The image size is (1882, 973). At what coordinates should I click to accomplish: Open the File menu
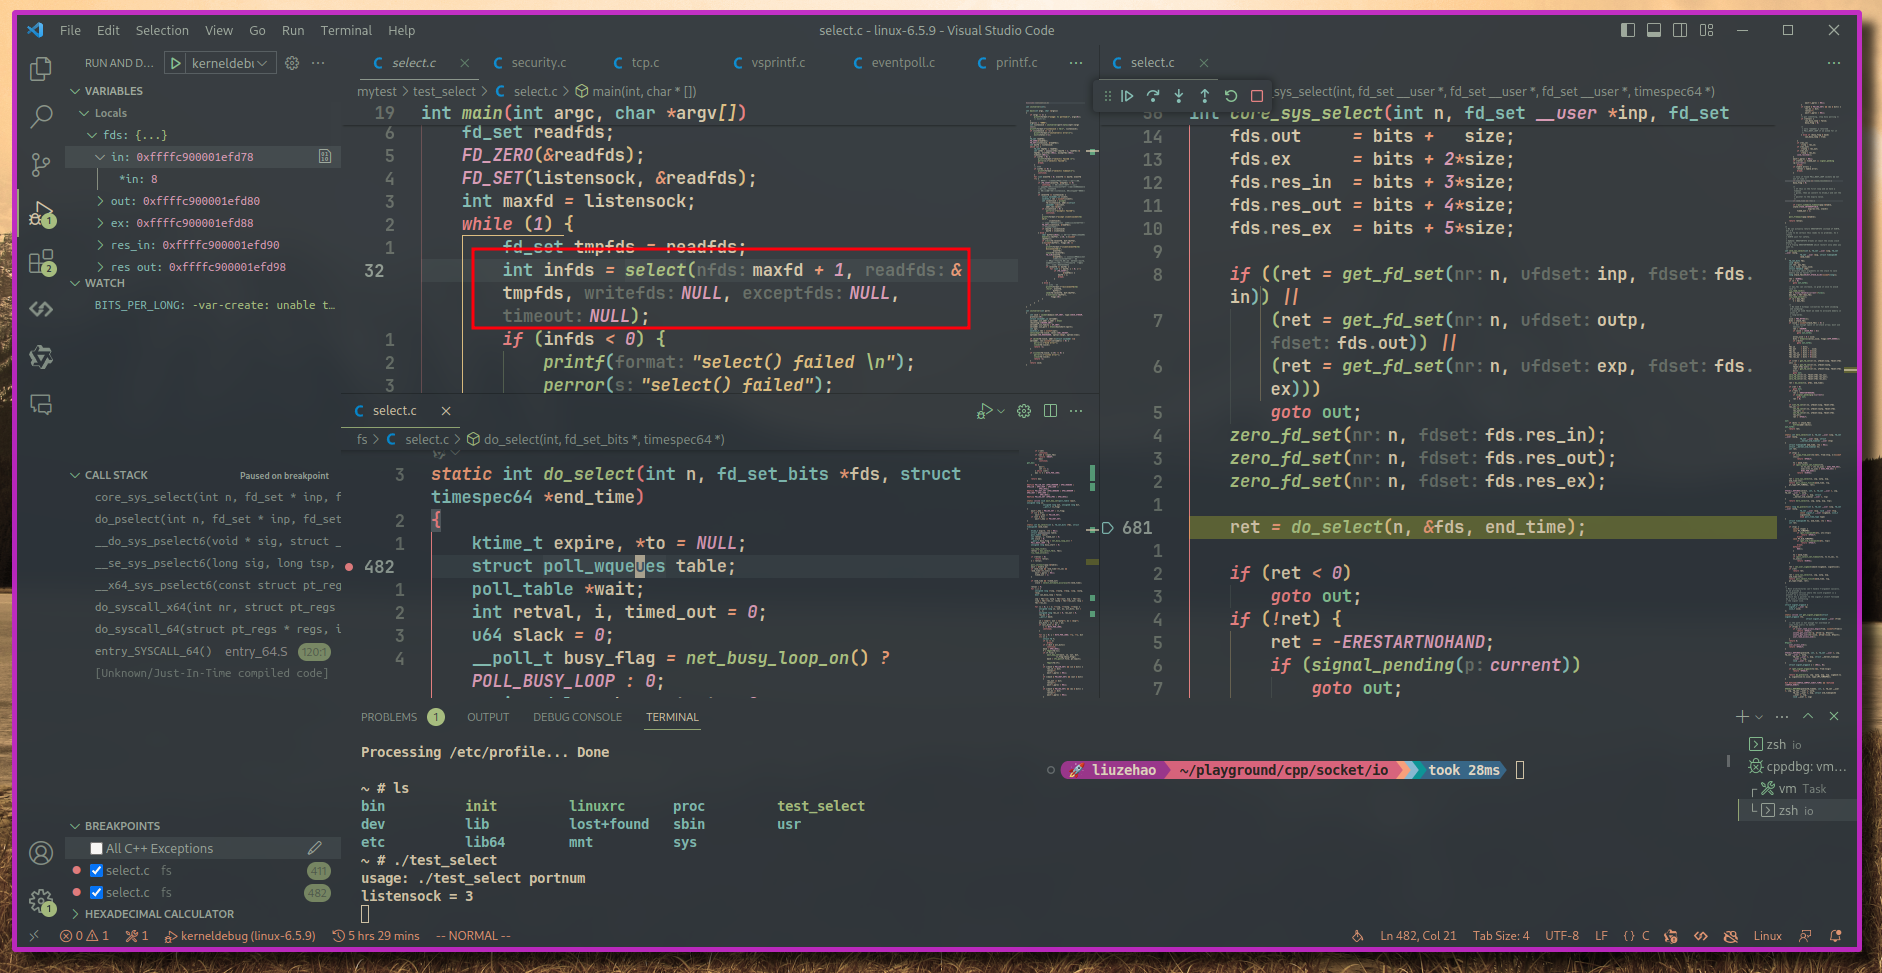[70, 30]
